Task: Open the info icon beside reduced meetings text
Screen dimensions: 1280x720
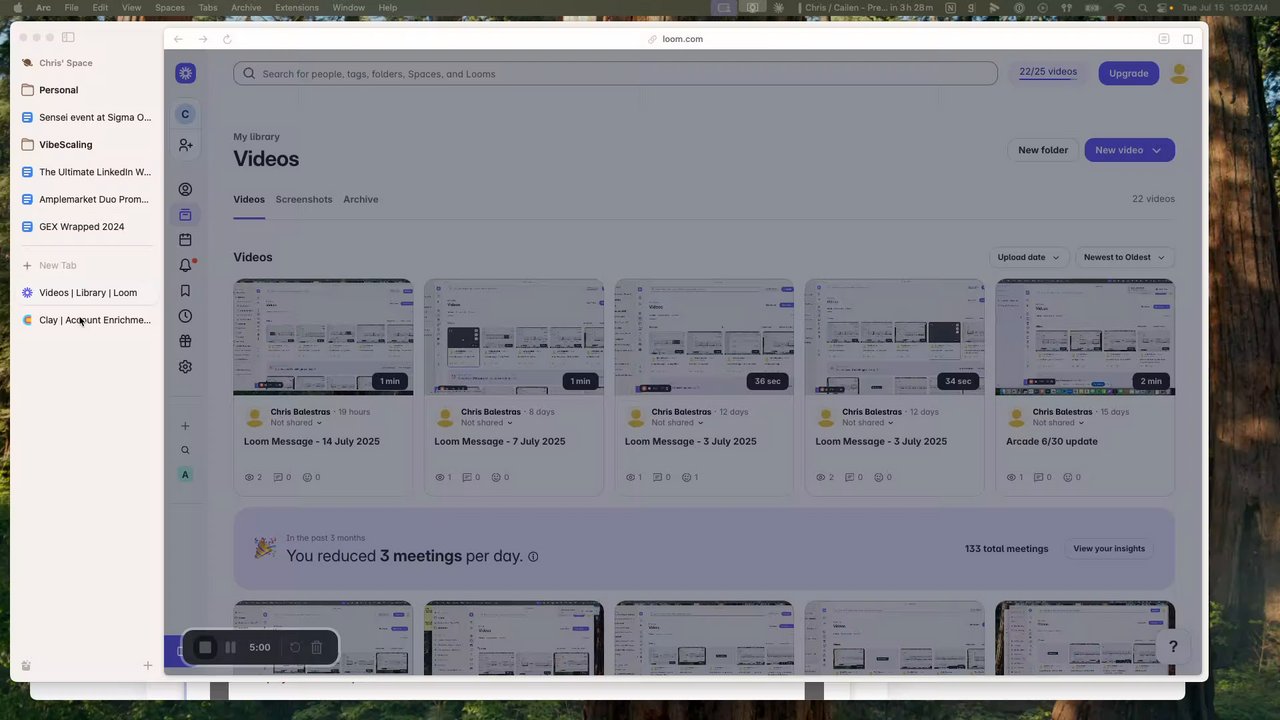Action: click(533, 557)
